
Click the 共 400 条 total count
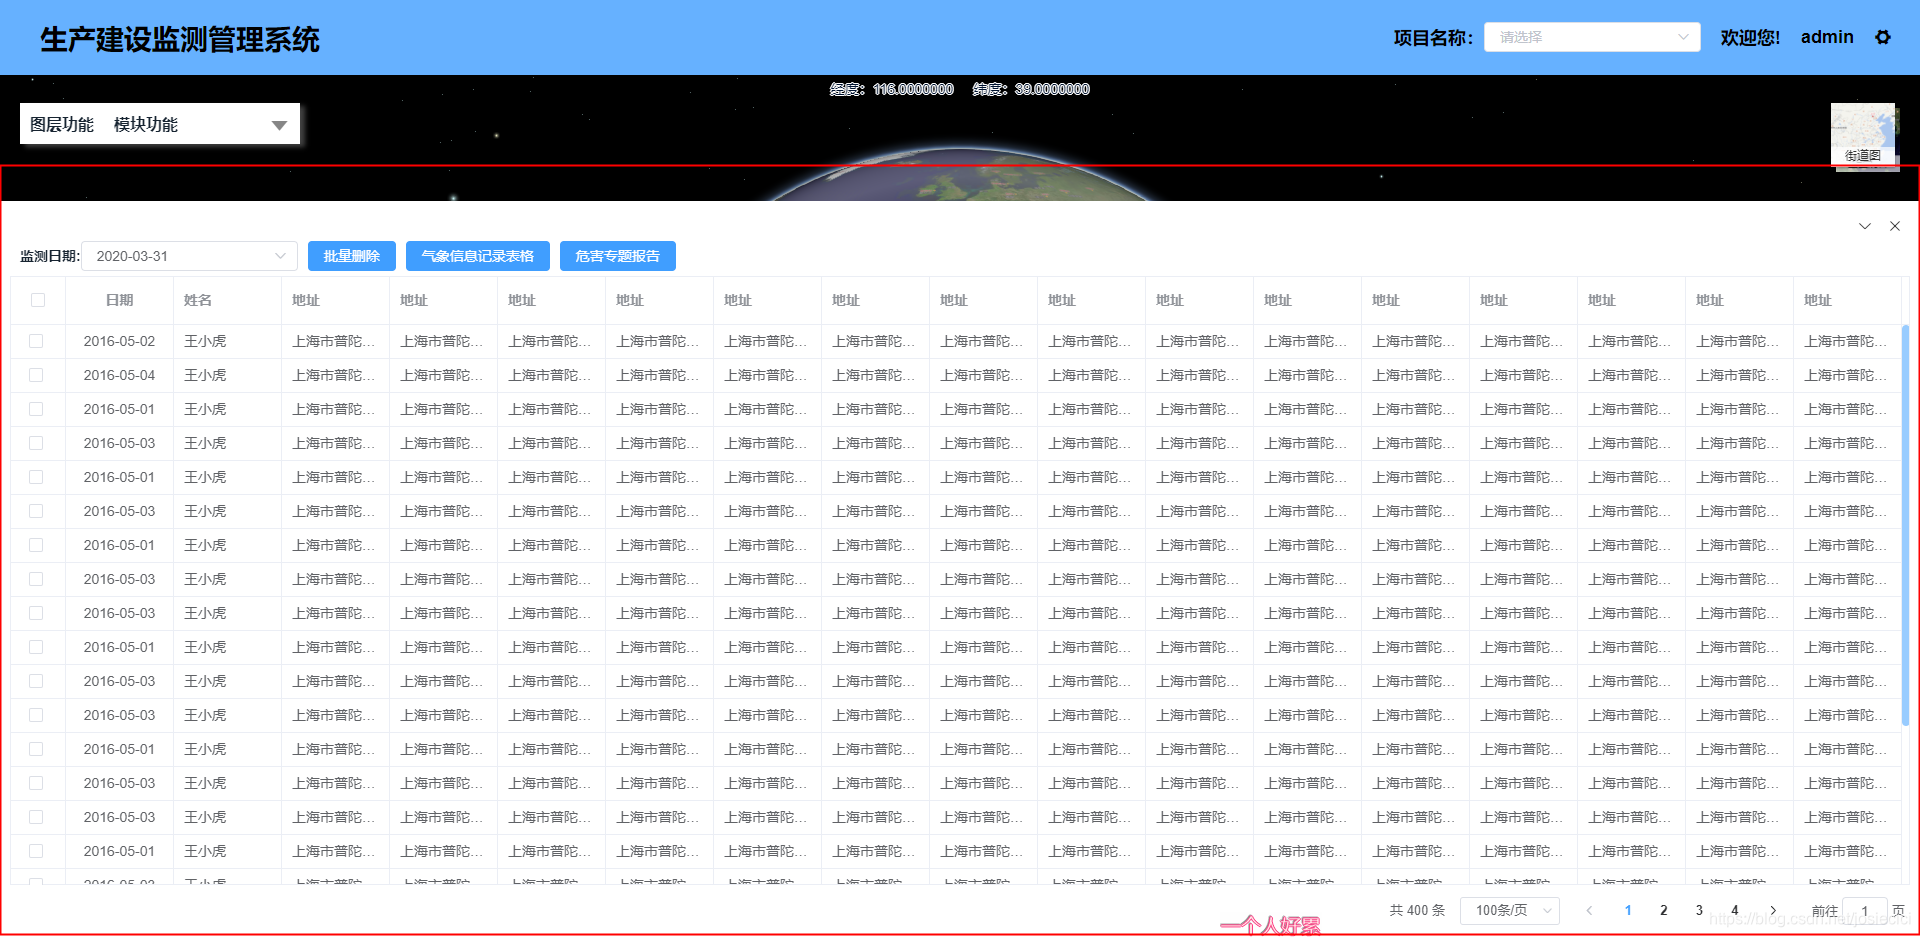1417,910
